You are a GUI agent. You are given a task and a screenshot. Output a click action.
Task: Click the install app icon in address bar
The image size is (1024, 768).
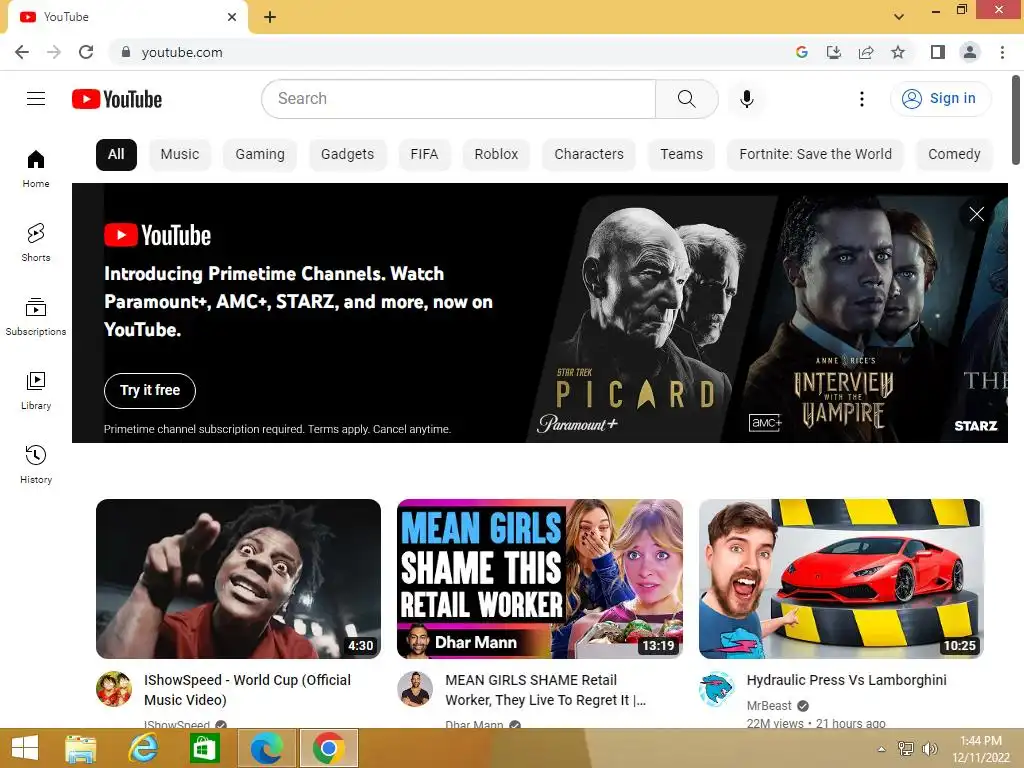[x=834, y=52]
